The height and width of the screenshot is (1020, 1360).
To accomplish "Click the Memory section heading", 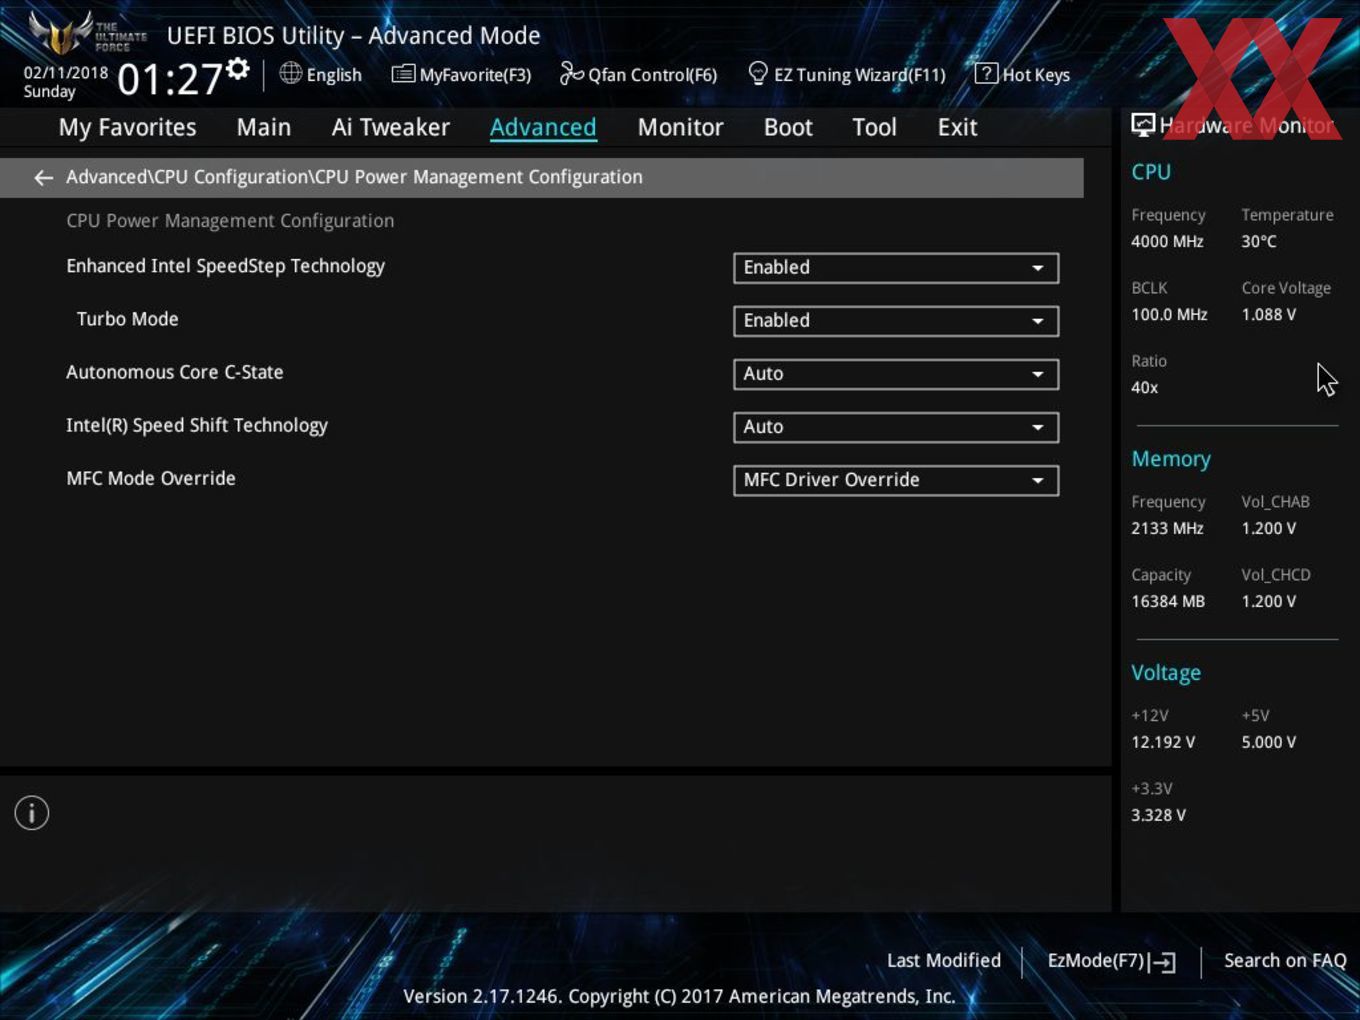I will click(x=1171, y=459).
